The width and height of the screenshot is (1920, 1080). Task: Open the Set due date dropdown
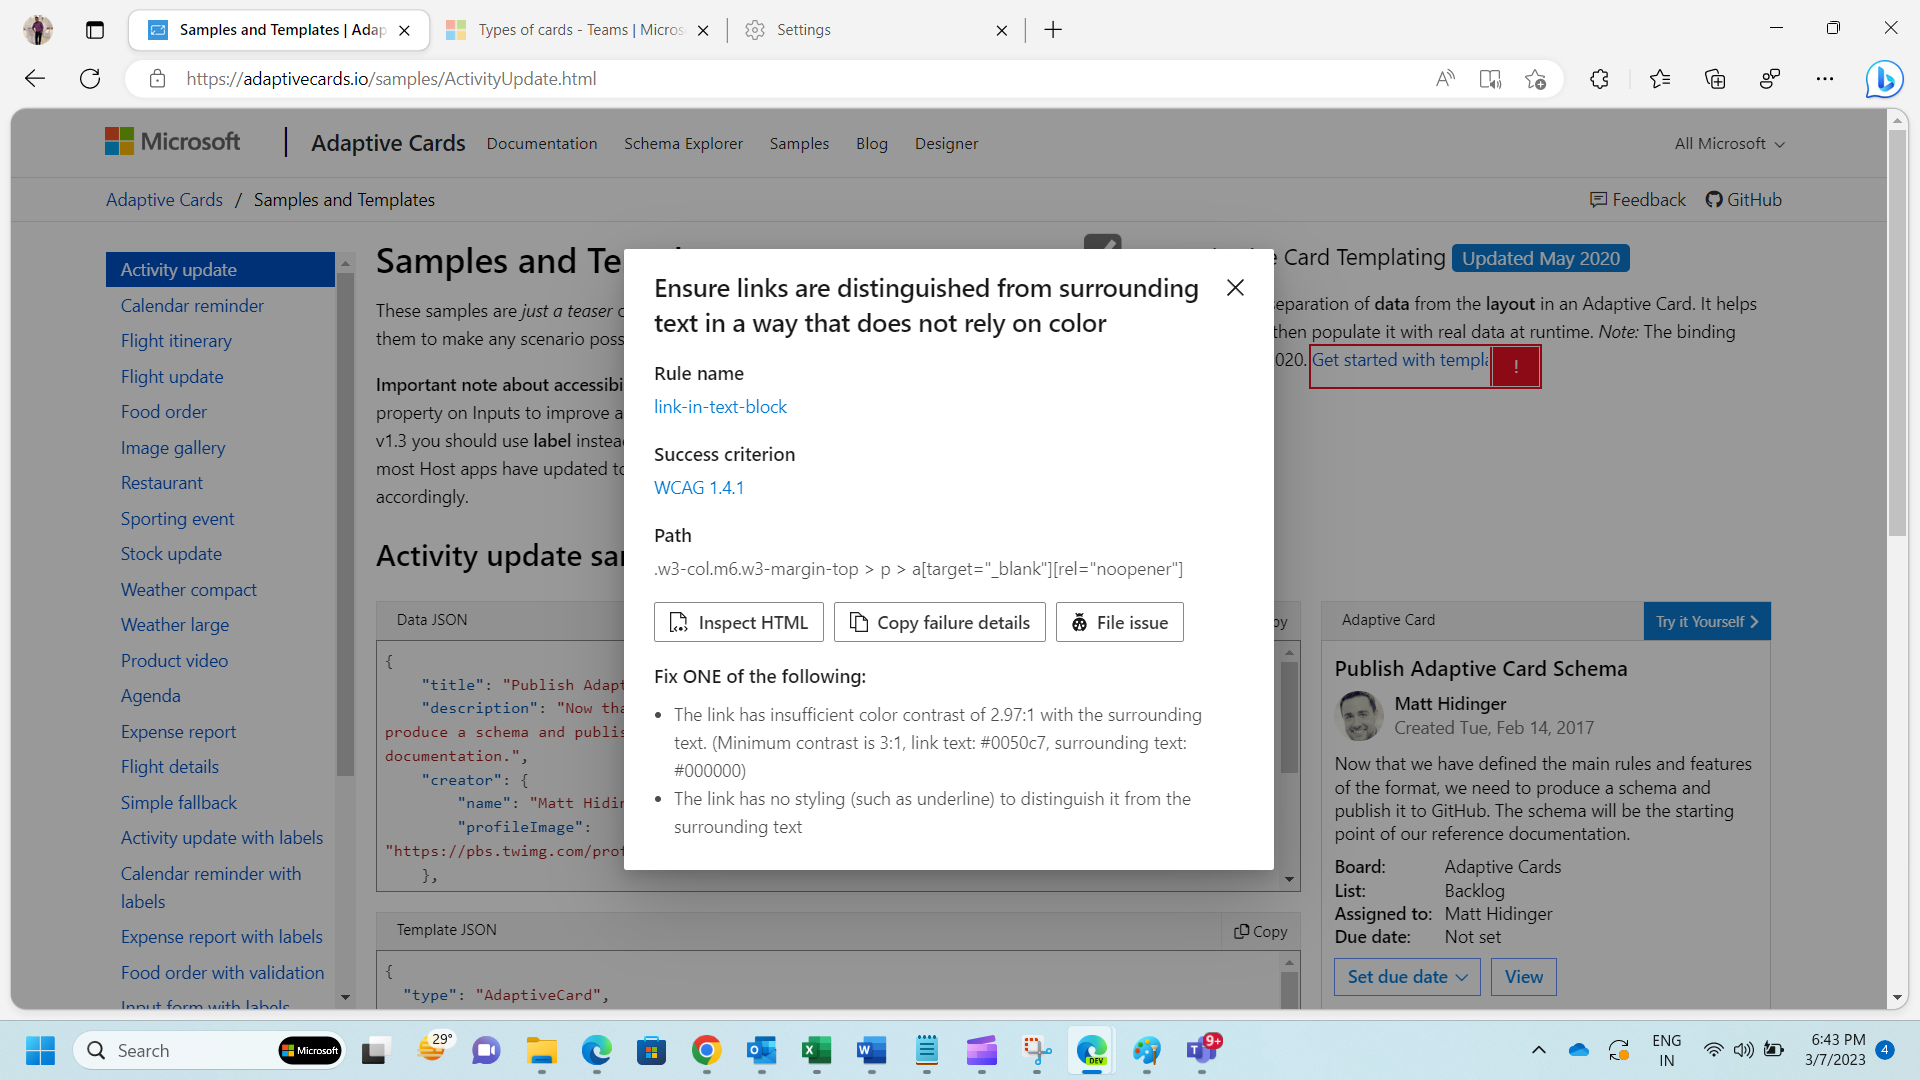click(x=1406, y=976)
